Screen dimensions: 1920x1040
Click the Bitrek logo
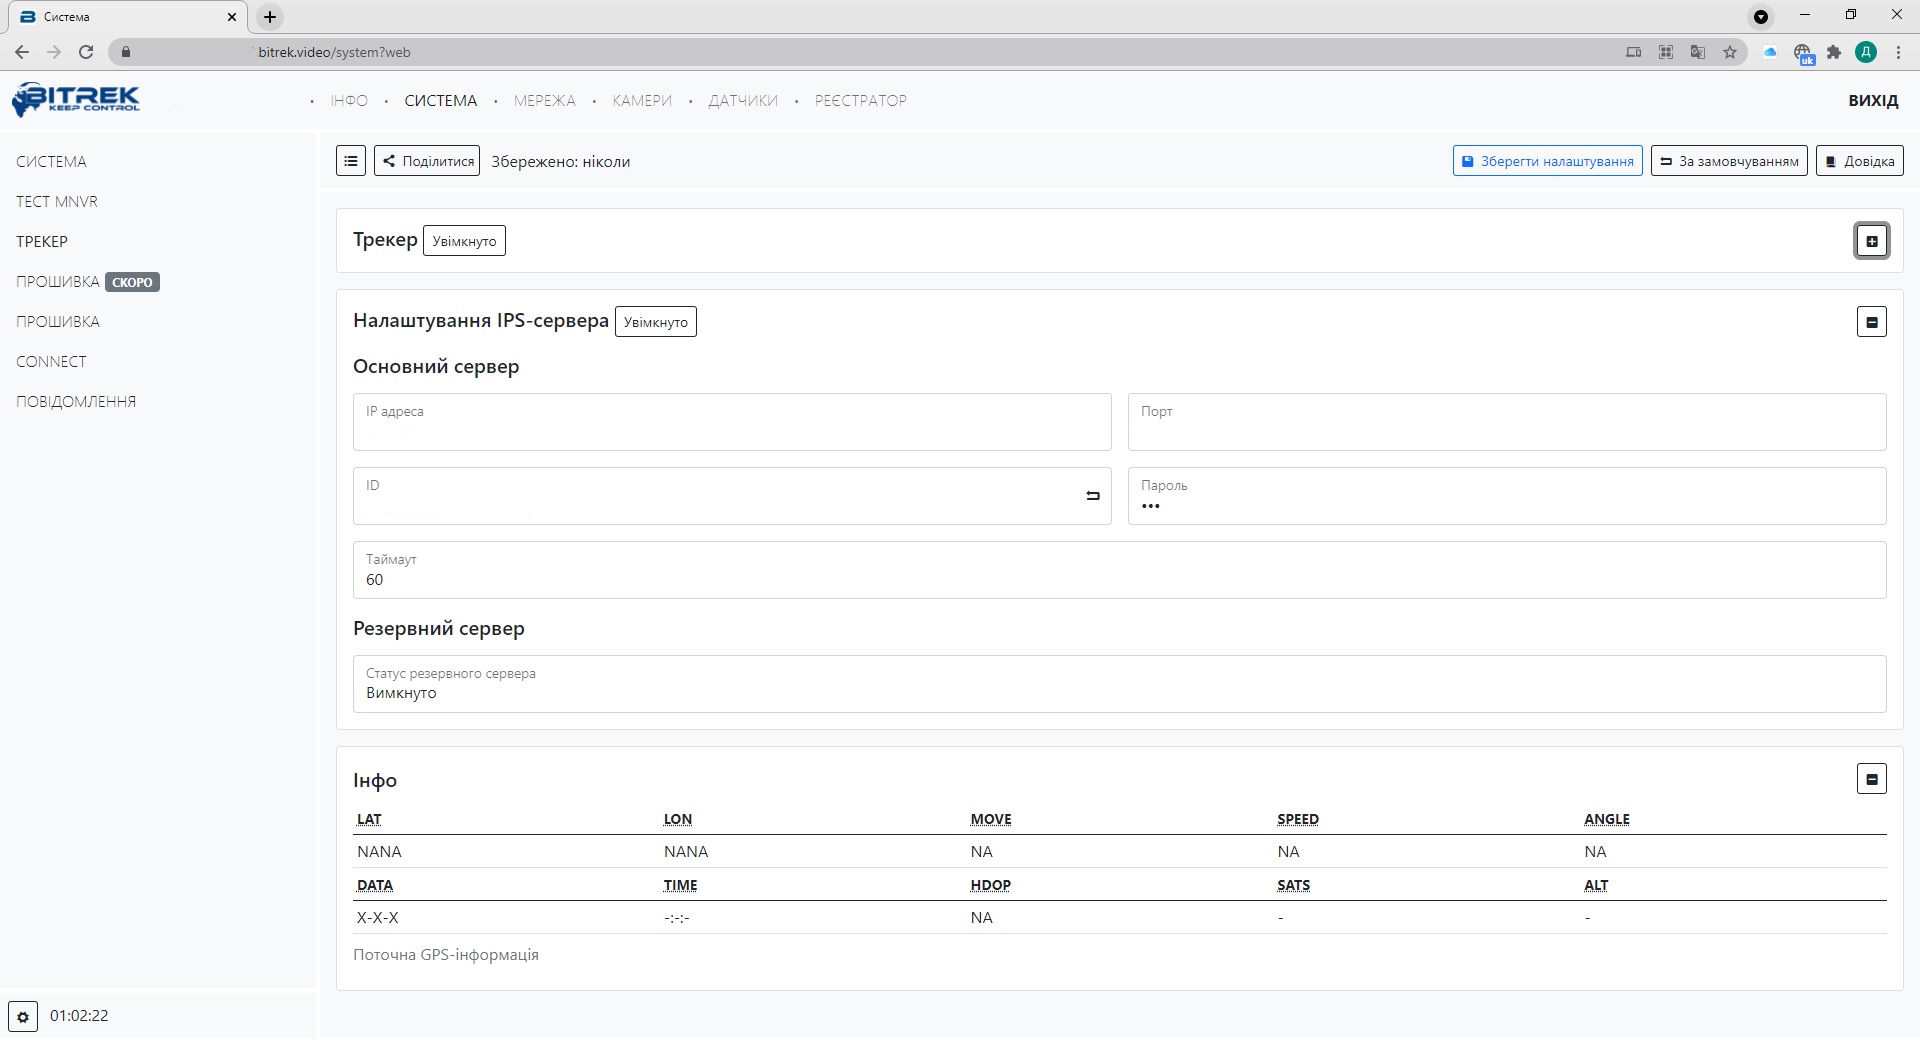[x=76, y=99]
